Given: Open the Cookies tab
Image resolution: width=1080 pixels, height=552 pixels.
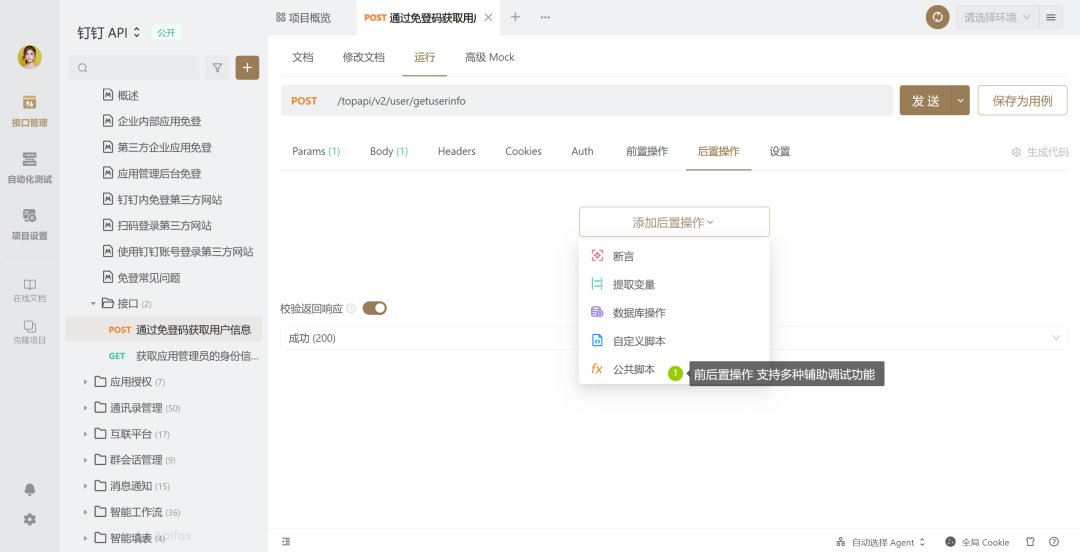Looking at the screenshot, I should 523,152.
